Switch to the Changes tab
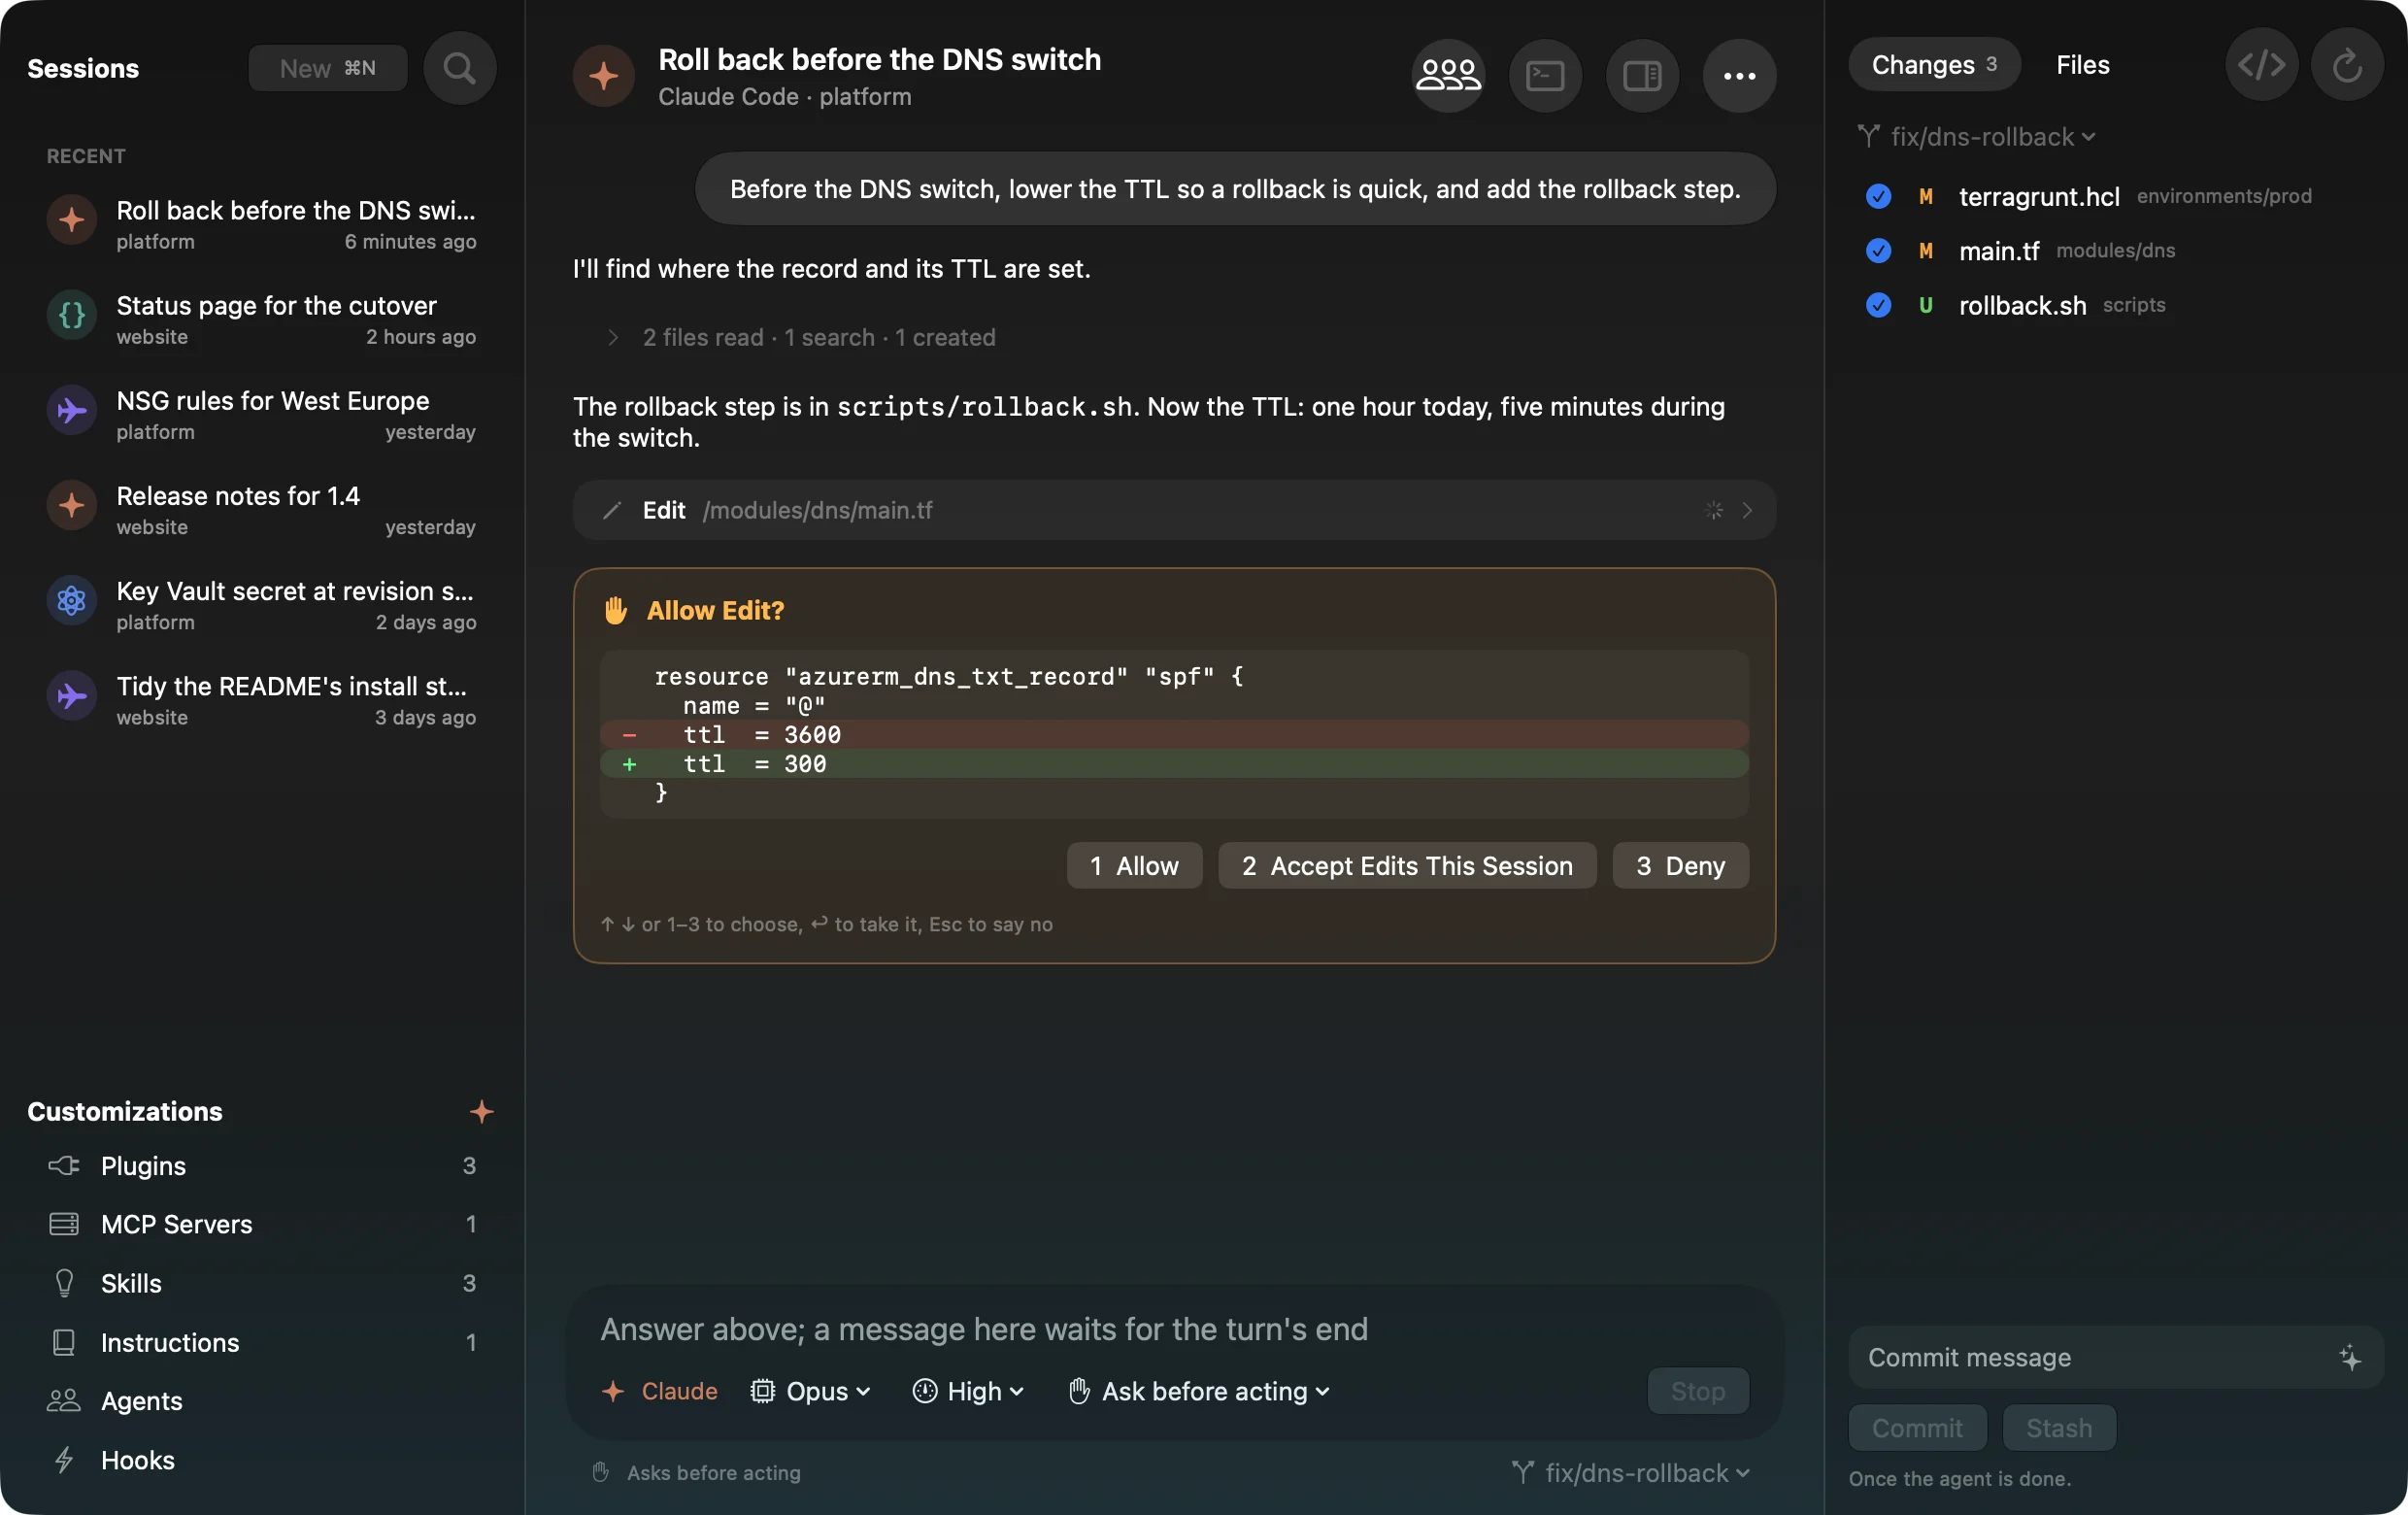The height and width of the screenshot is (1515, 2408). pyautogui.click(x=1933, y=65)
